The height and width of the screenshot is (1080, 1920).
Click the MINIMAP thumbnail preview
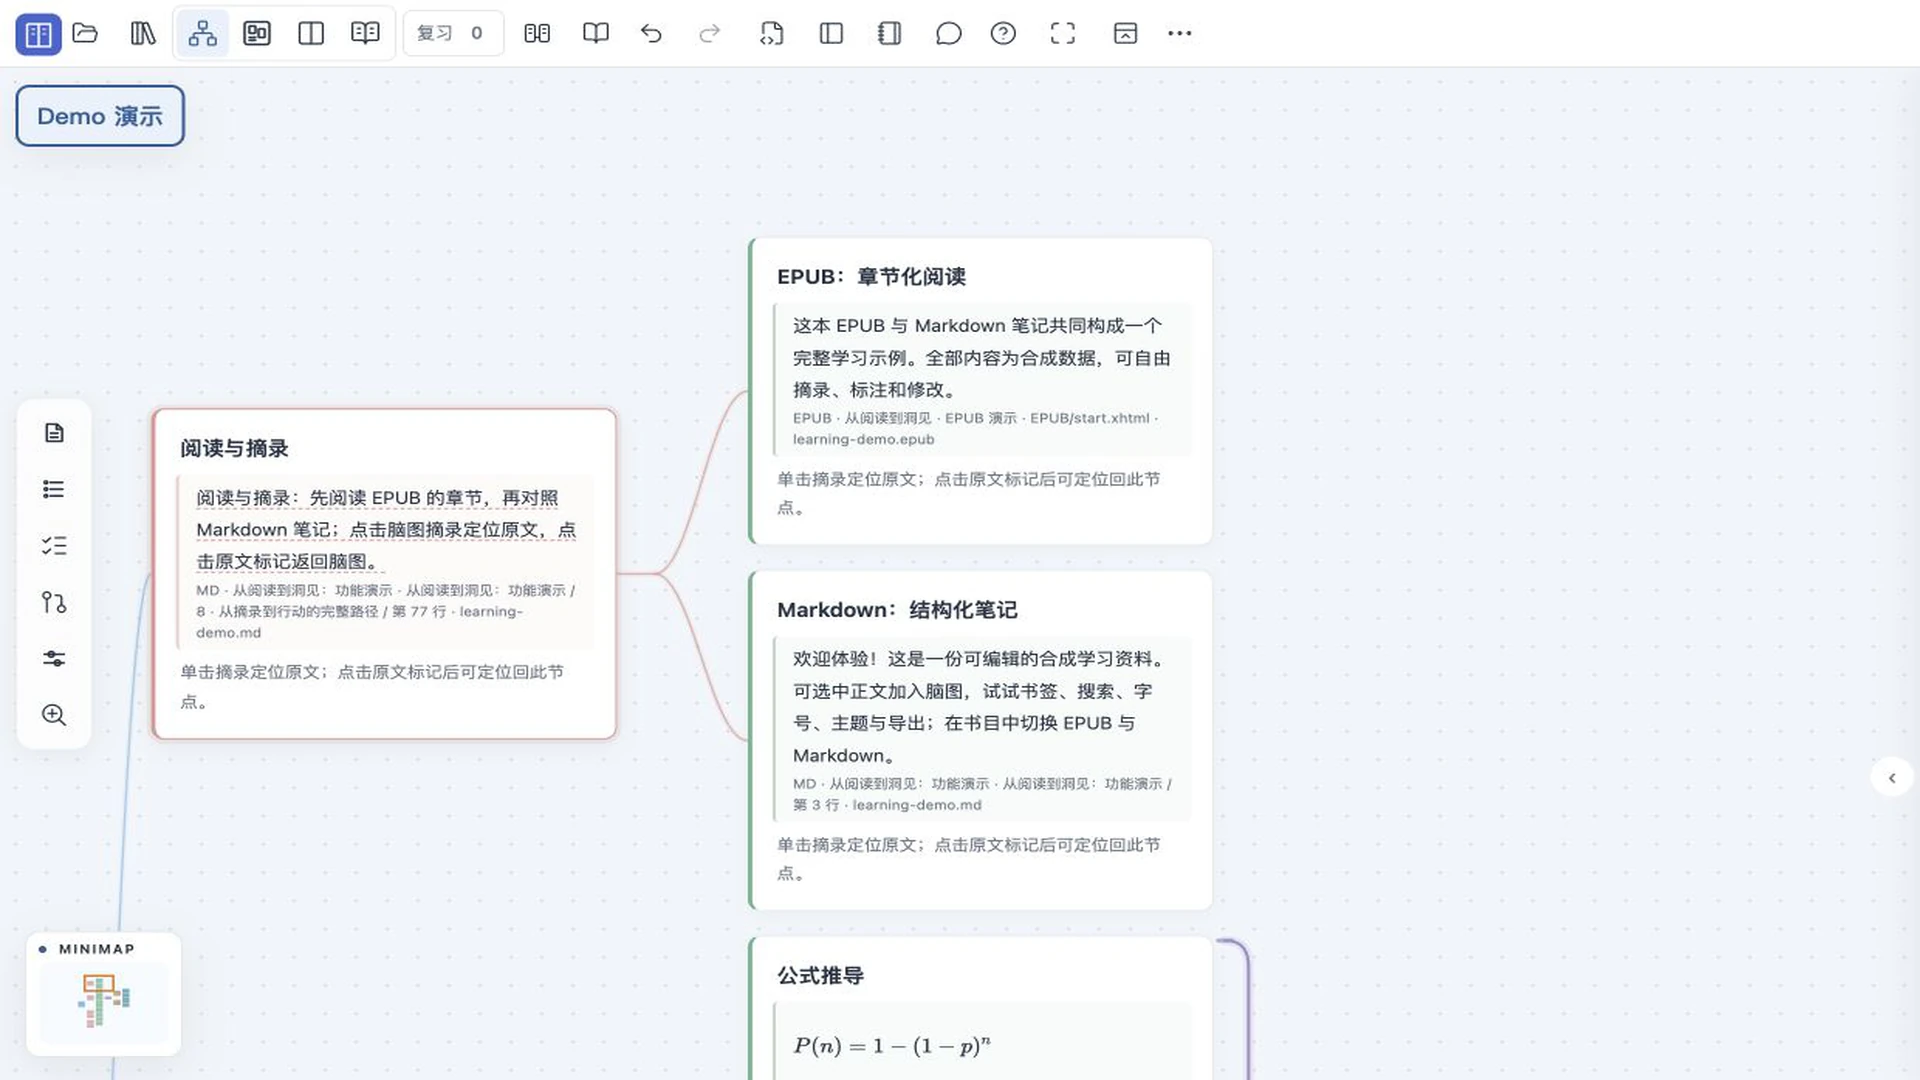coord(104,1003)
